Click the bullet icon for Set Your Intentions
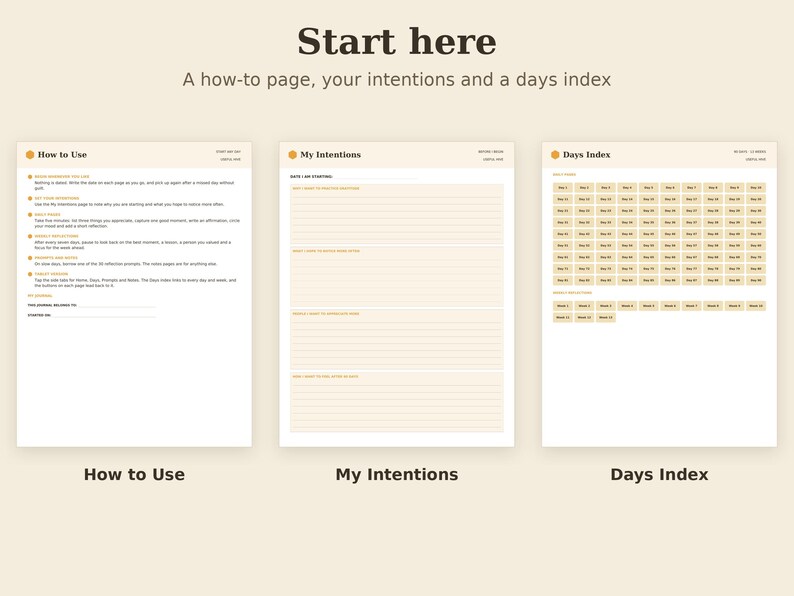Screen dimensions: 794x596 click(x=30, y=198)
